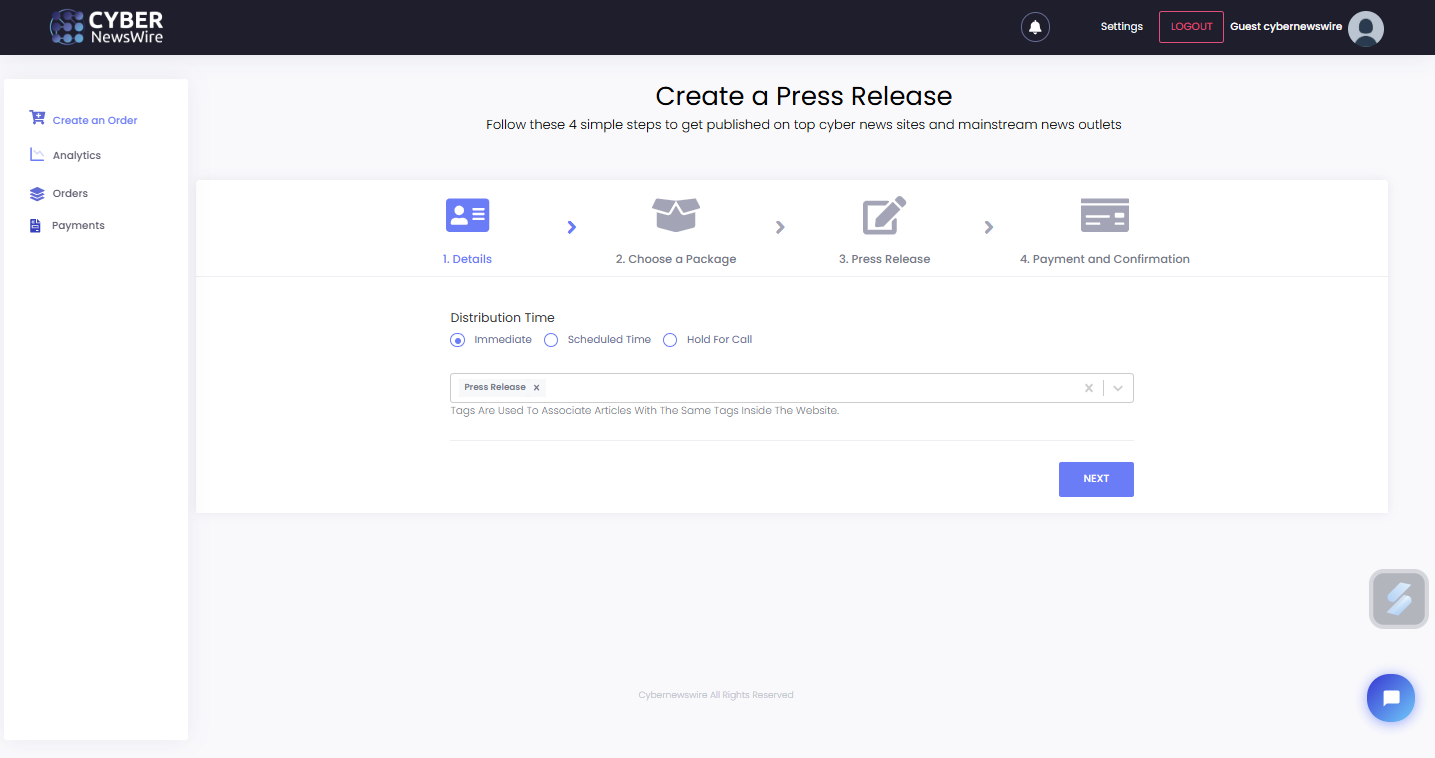Go to Analytics in the sidebar
1435x758 pixels.
pos(76,155)
